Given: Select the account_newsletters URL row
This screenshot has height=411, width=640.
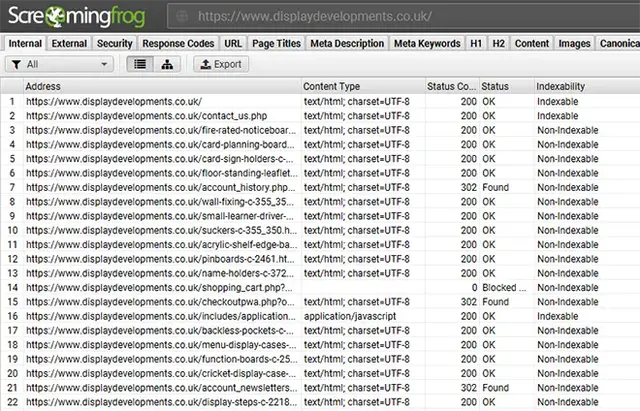Looking at the screenshot, I should (162, 388).
